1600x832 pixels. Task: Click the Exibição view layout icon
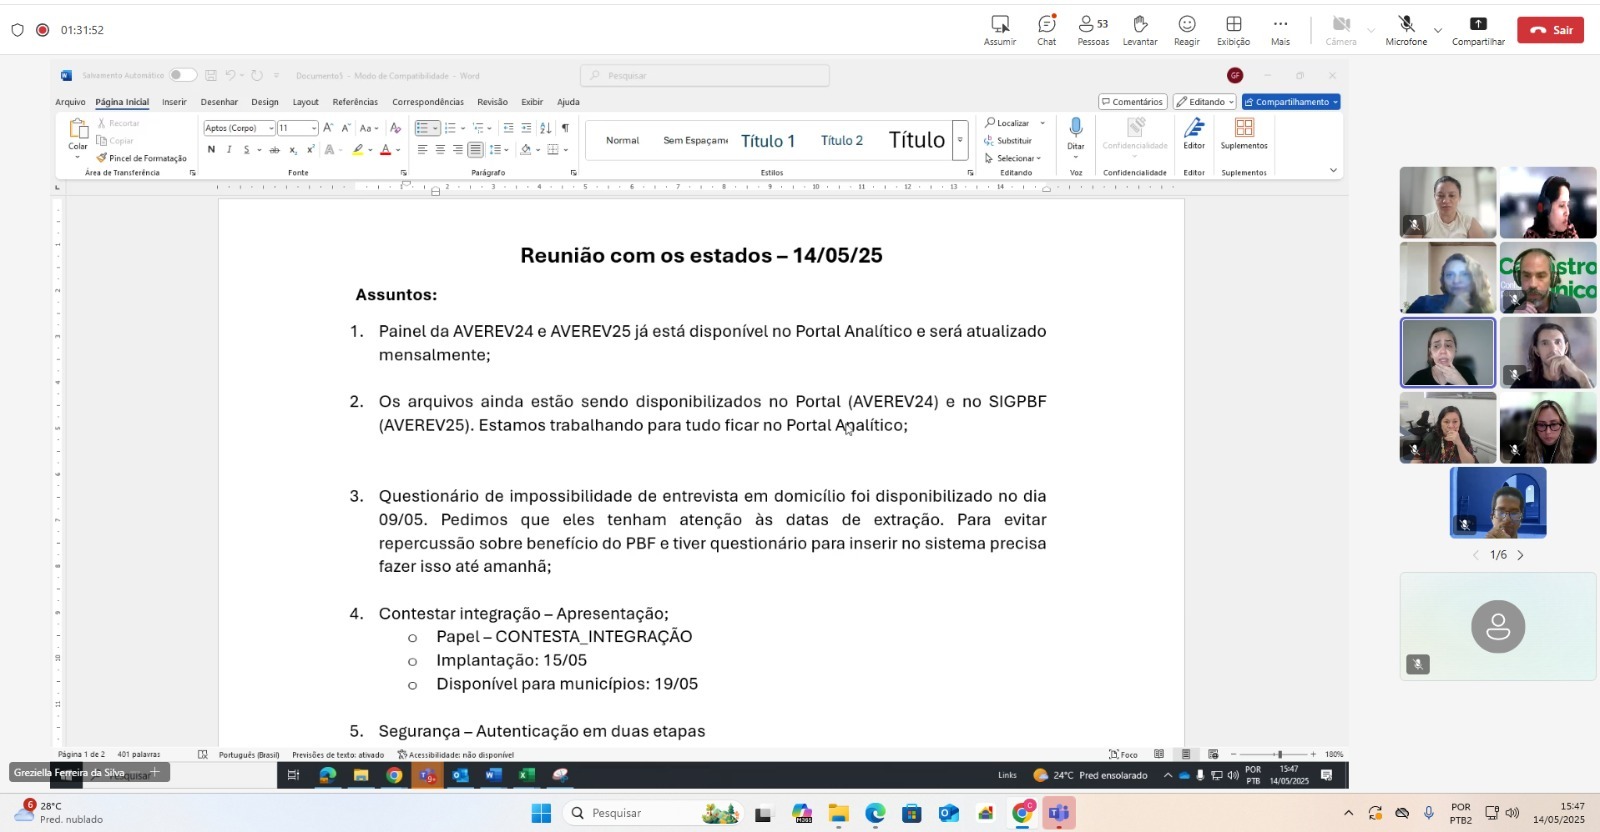click(x=1233, y=29)
